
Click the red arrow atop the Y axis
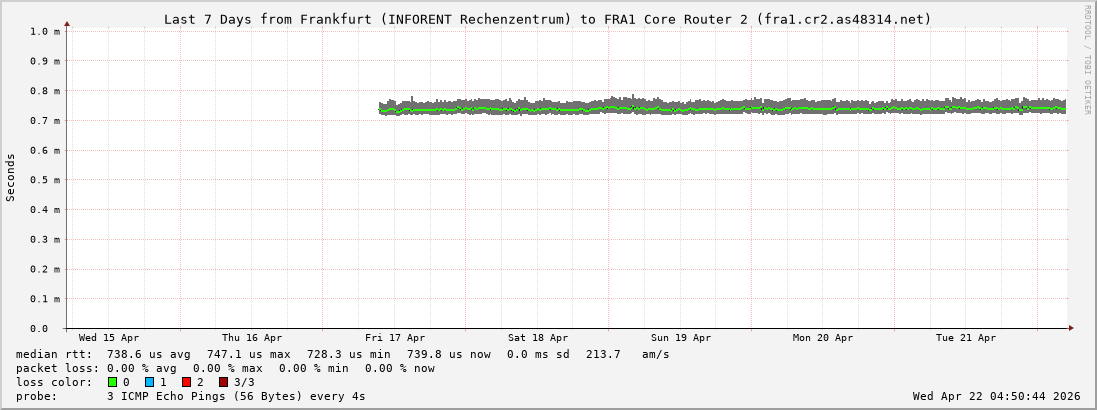[67, 22]
